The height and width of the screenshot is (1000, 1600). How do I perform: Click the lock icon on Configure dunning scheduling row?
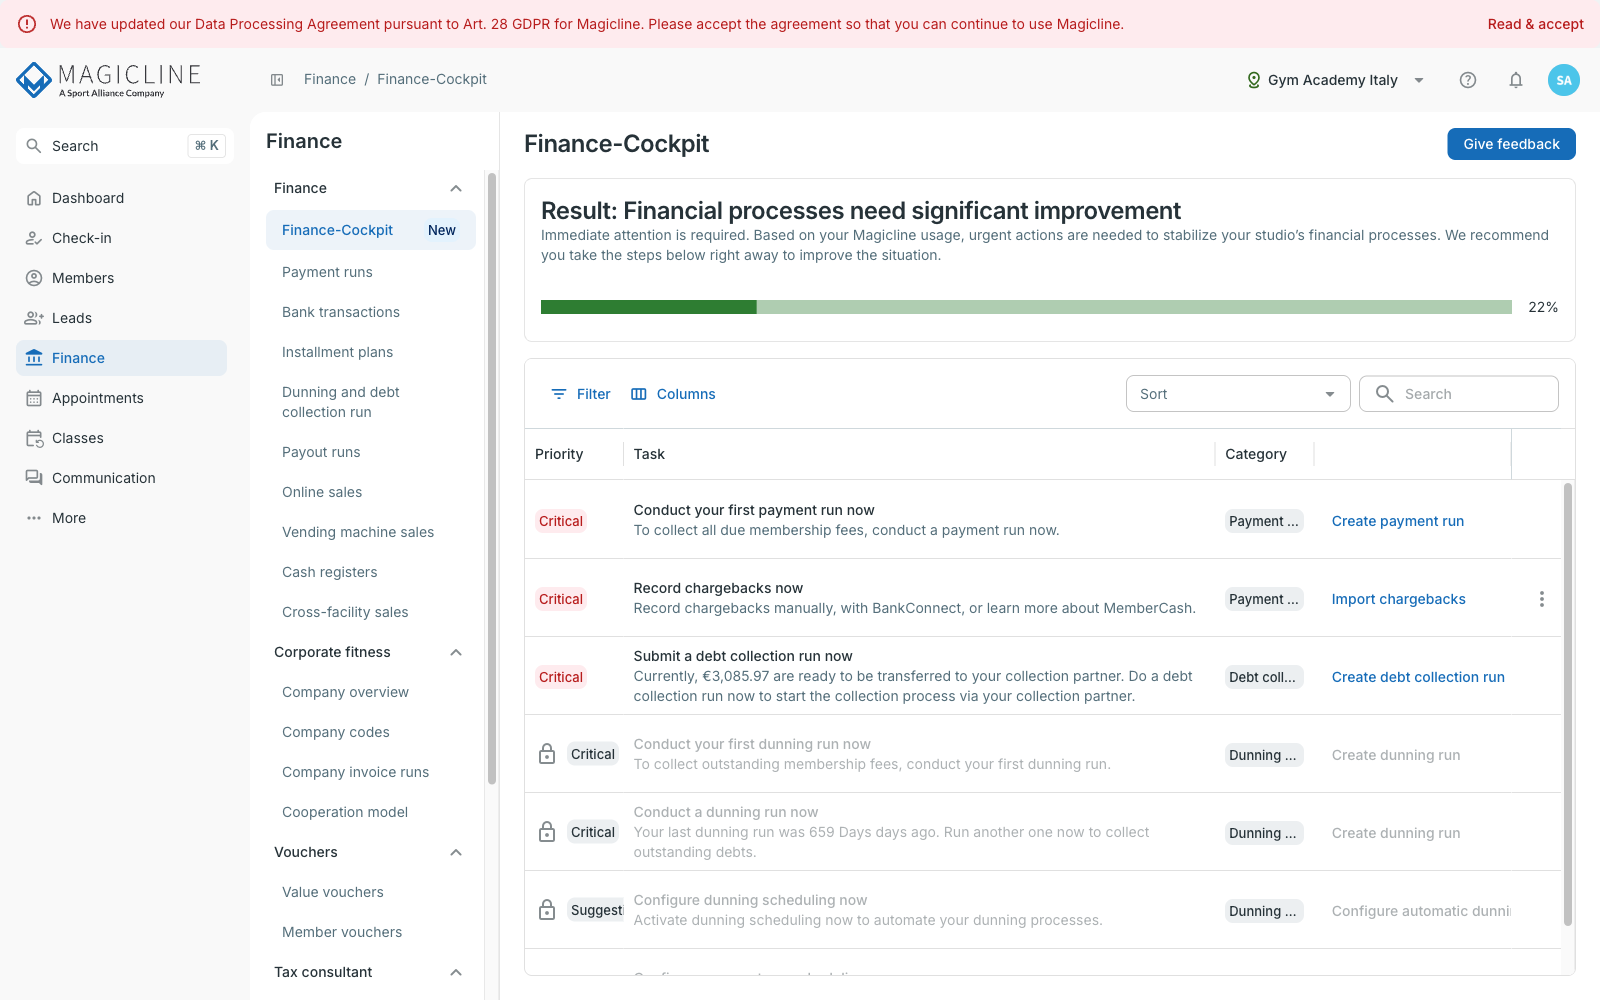(x=547, y=910)
